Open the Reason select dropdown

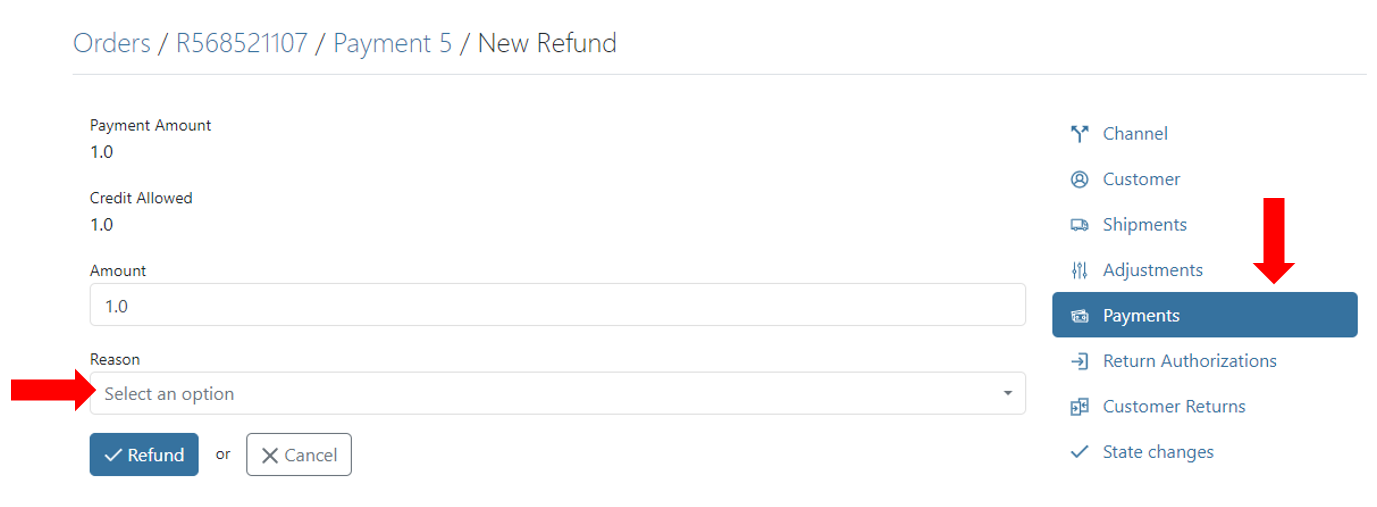pyautogui.click(x=558, y=394)
